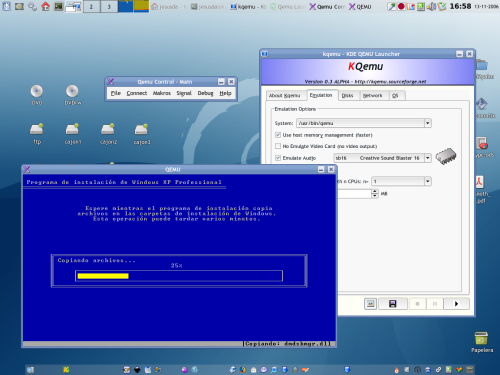Image resolution: width=500 pixels, height=375 pixels.
Task: Open the cajon1 drive icon
Action: [72, 129]
